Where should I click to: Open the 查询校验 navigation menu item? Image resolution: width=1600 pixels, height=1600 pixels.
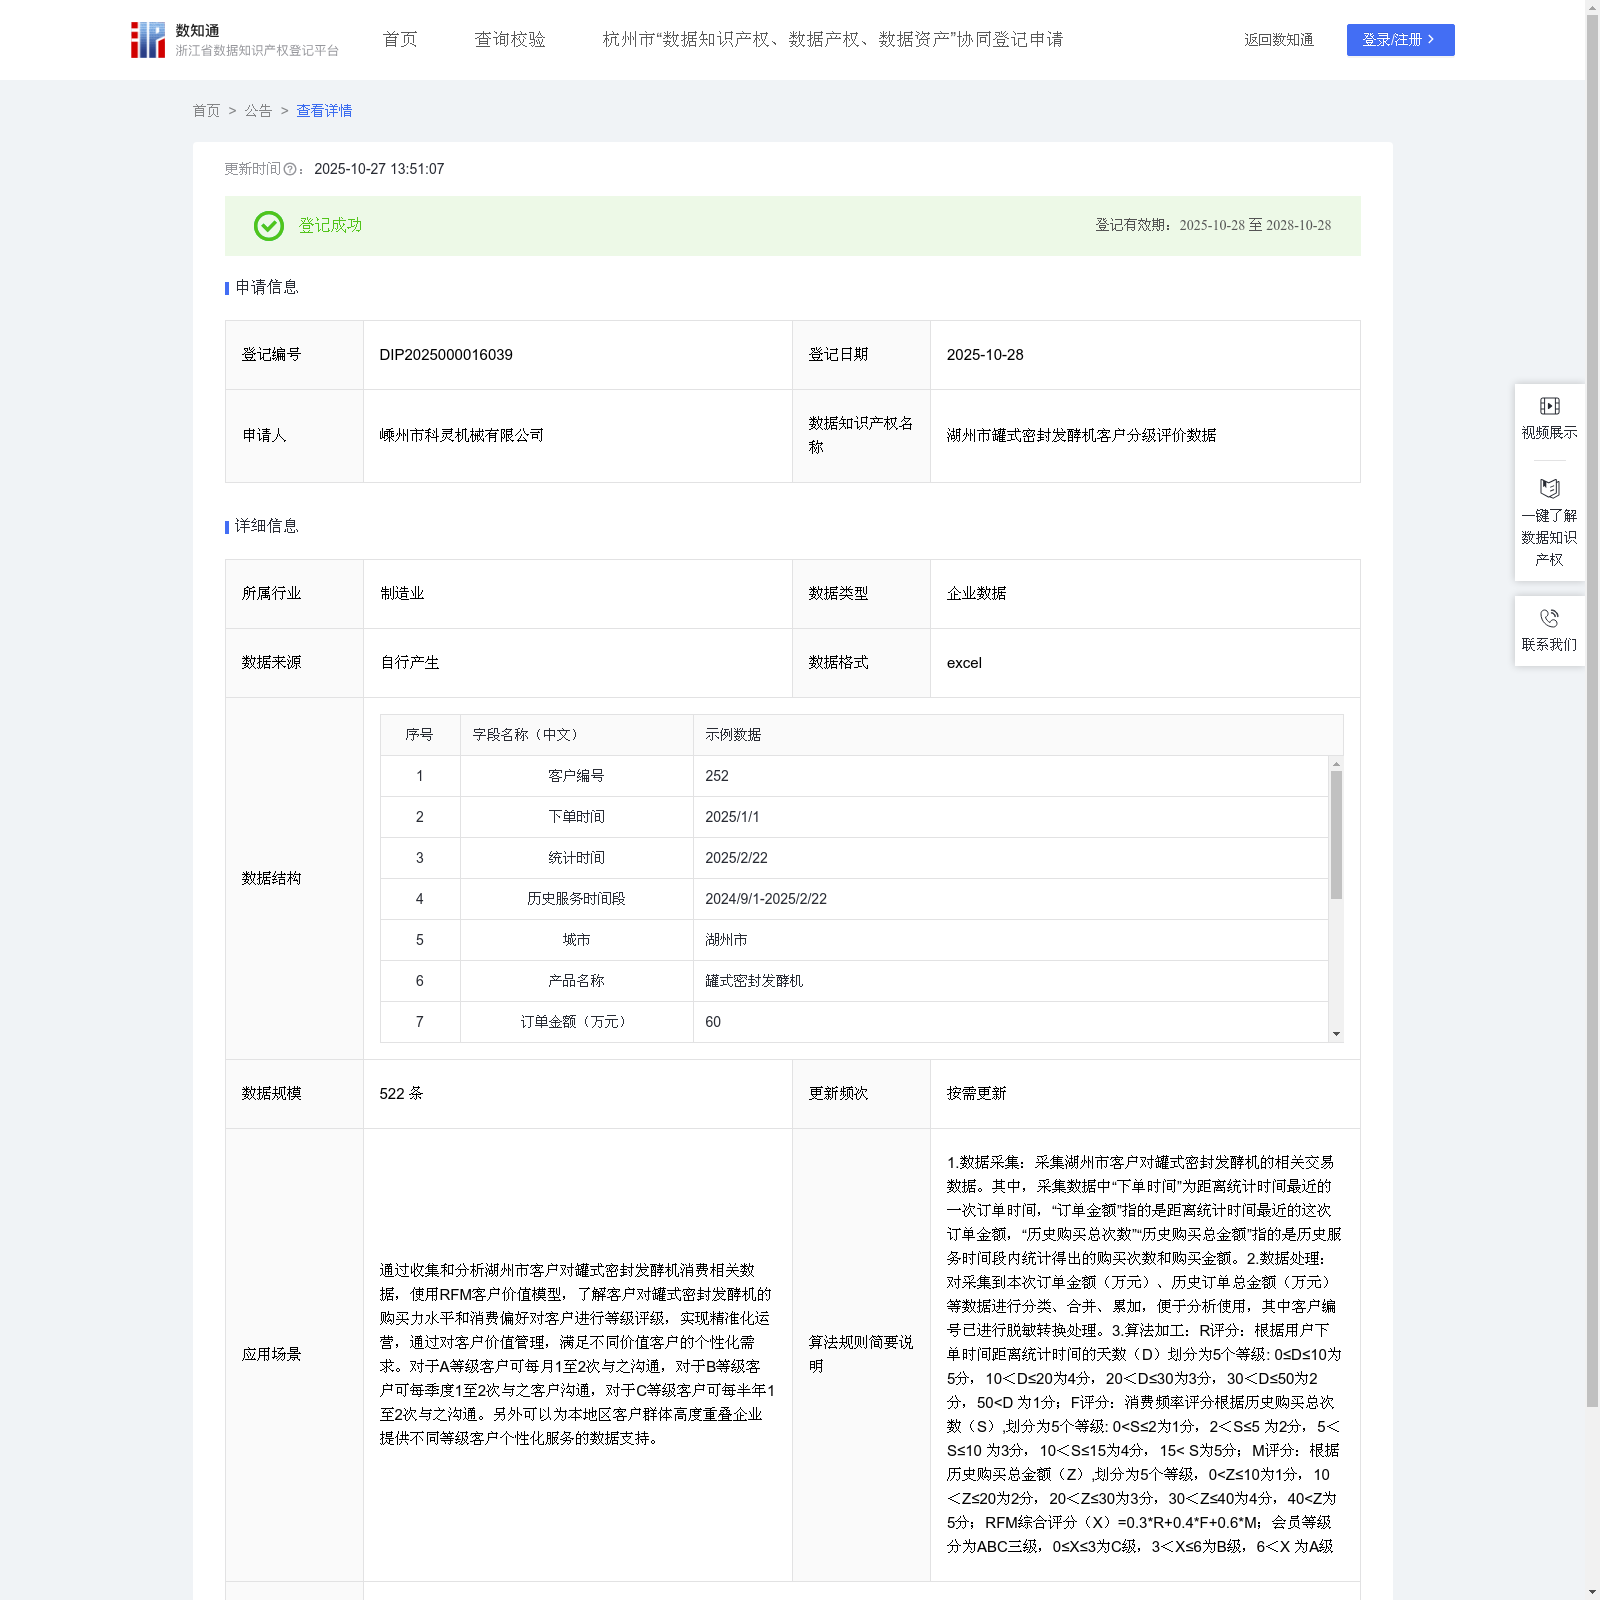[x=510, y=40]
